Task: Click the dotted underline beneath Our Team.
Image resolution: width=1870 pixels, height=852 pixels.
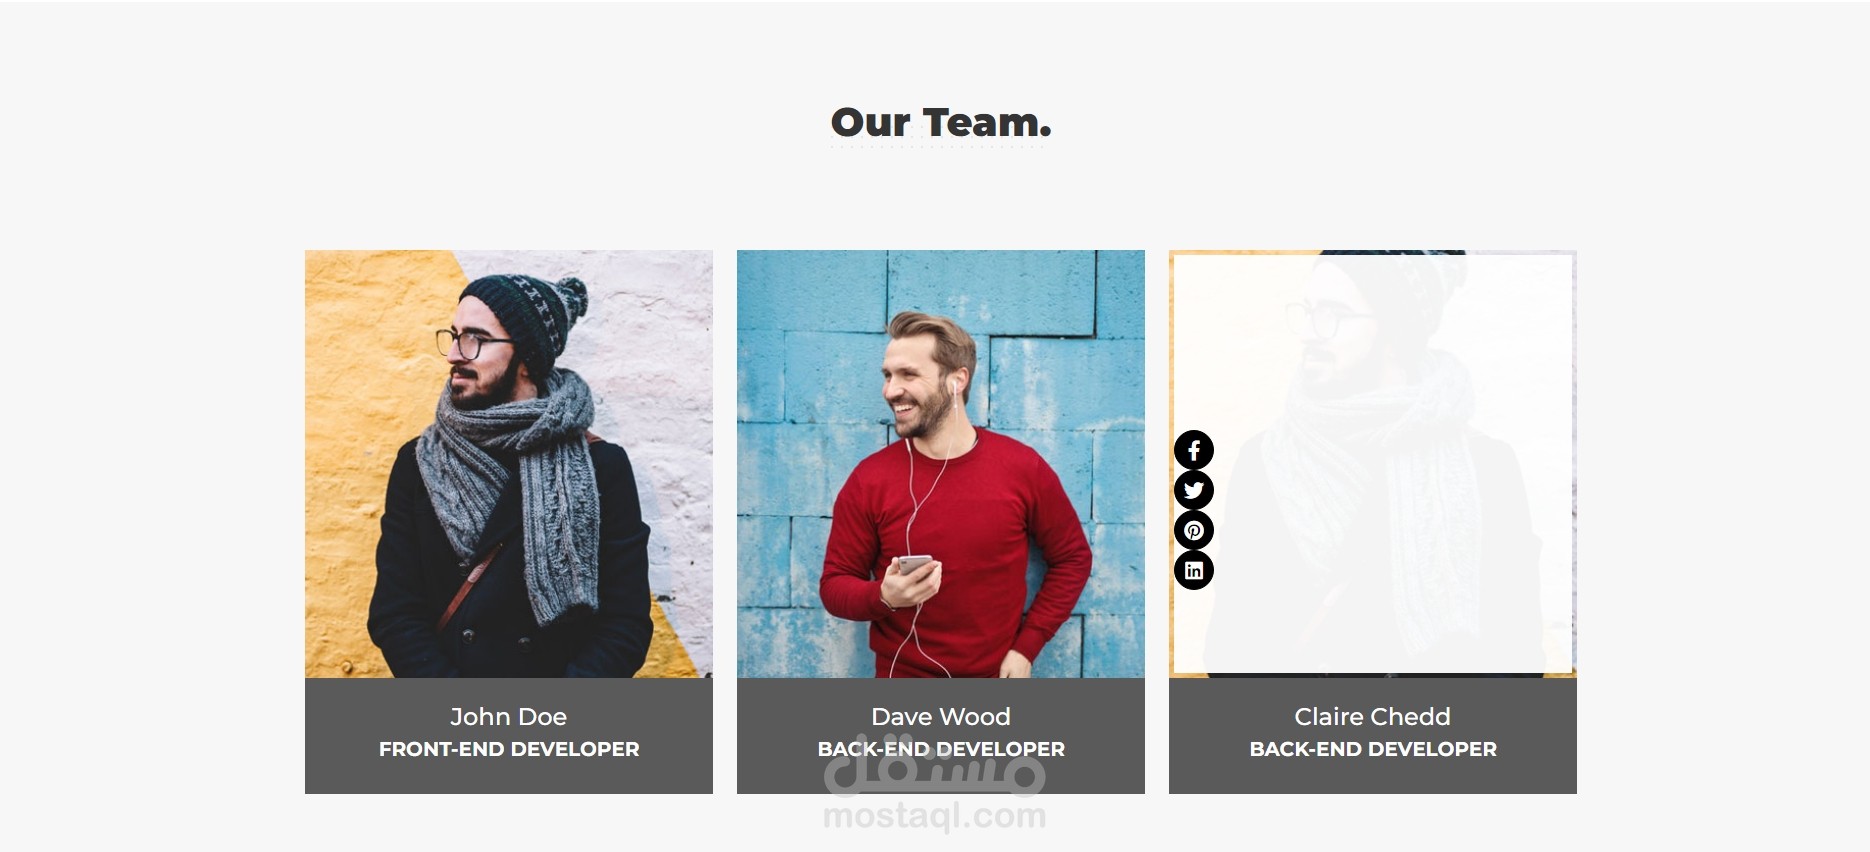Action: coord(938,147)
